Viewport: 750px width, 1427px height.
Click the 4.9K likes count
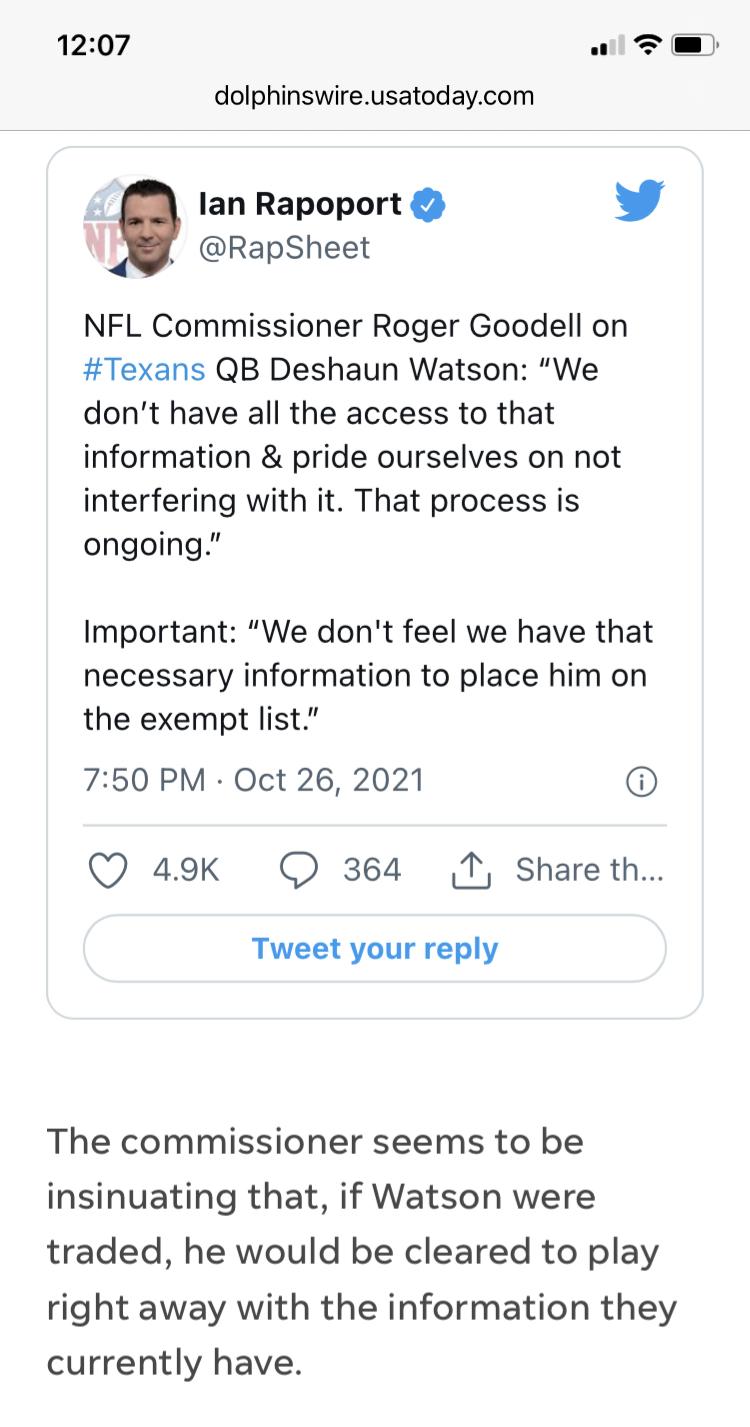pyautogui.click(x=186, y=870)
